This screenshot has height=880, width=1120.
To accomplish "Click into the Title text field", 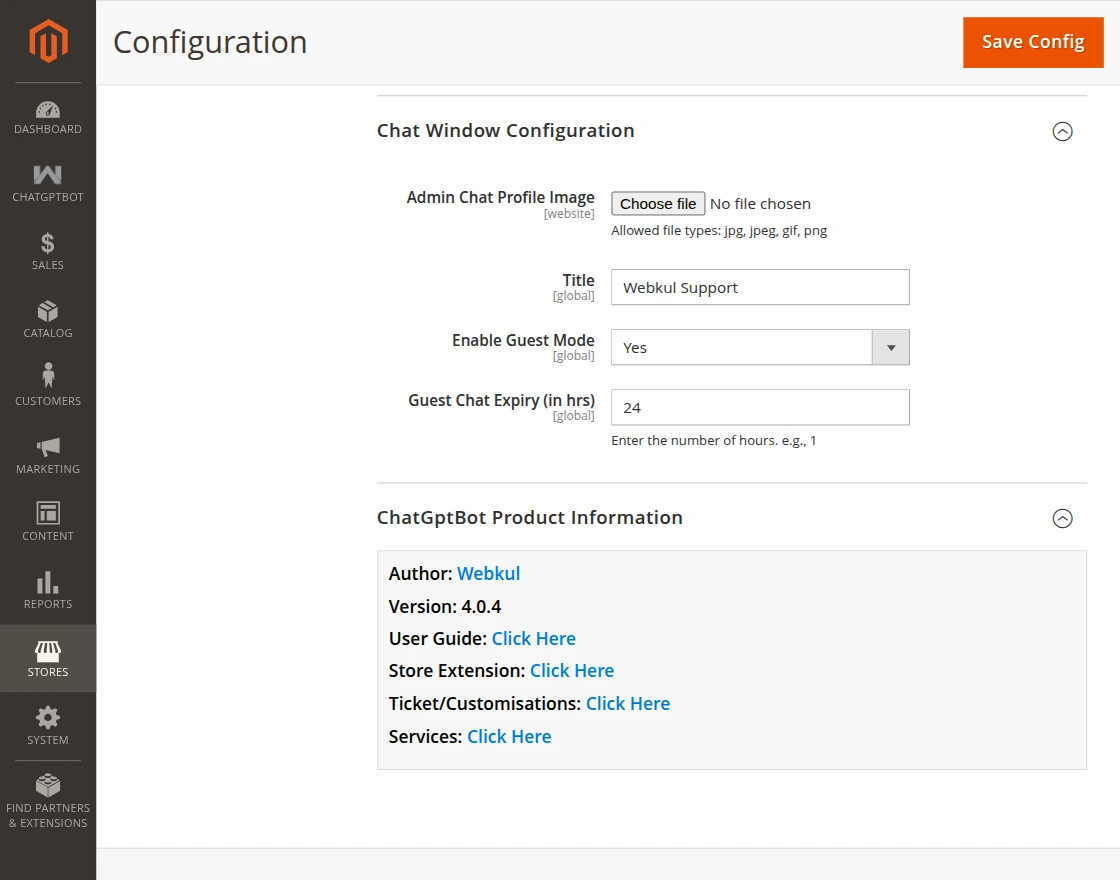I will point(760,287).
